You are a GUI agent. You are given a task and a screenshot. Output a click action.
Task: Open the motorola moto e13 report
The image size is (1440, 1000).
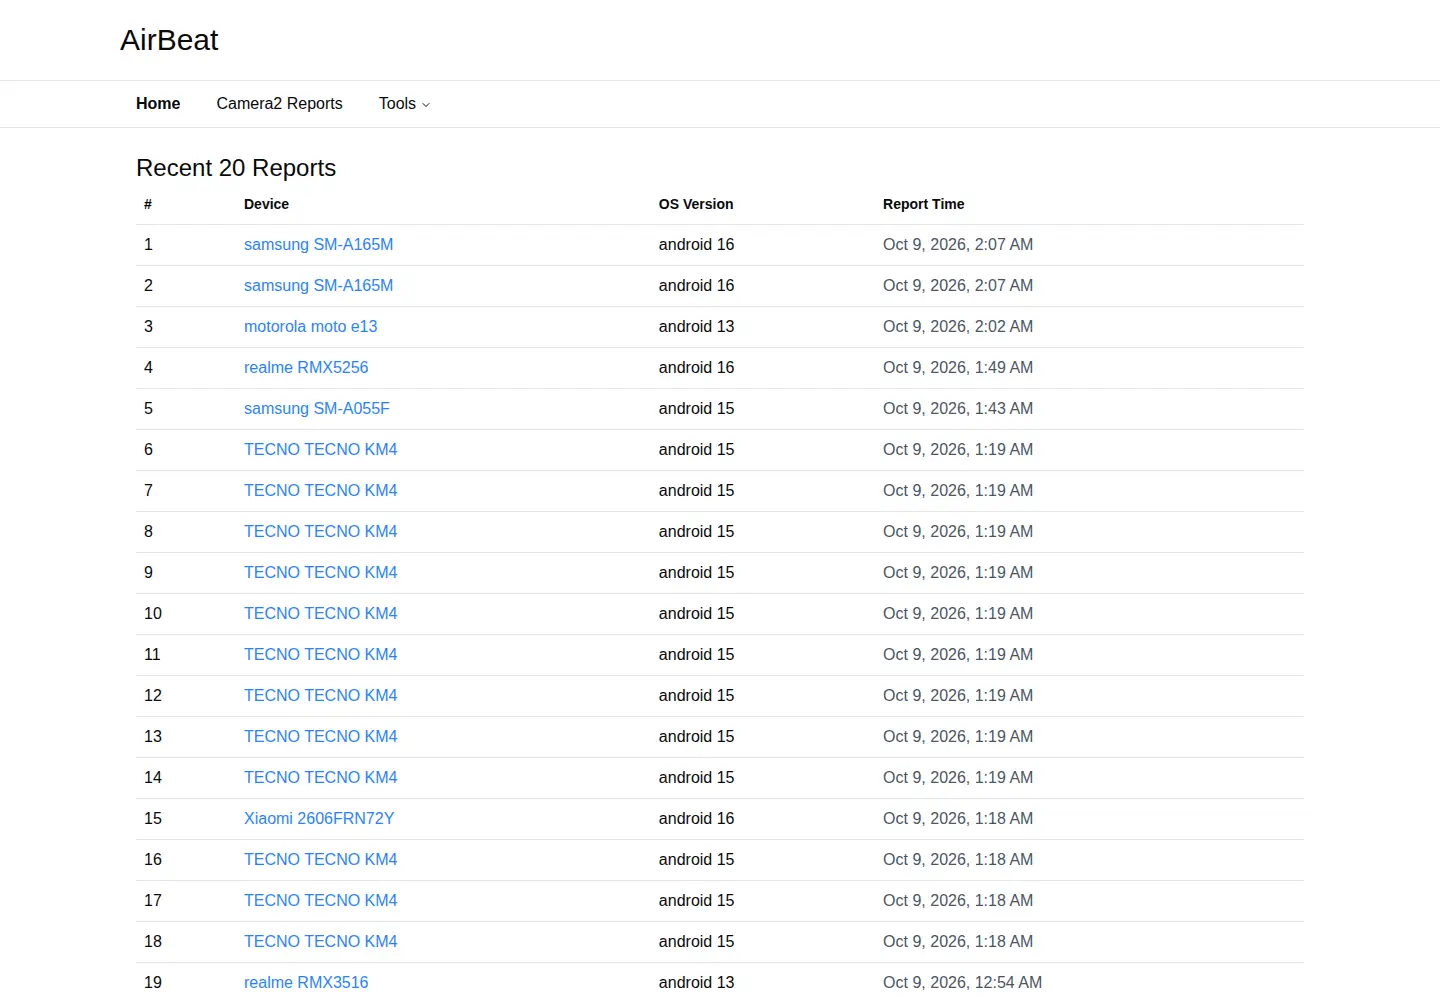click(x=311, y=327)
